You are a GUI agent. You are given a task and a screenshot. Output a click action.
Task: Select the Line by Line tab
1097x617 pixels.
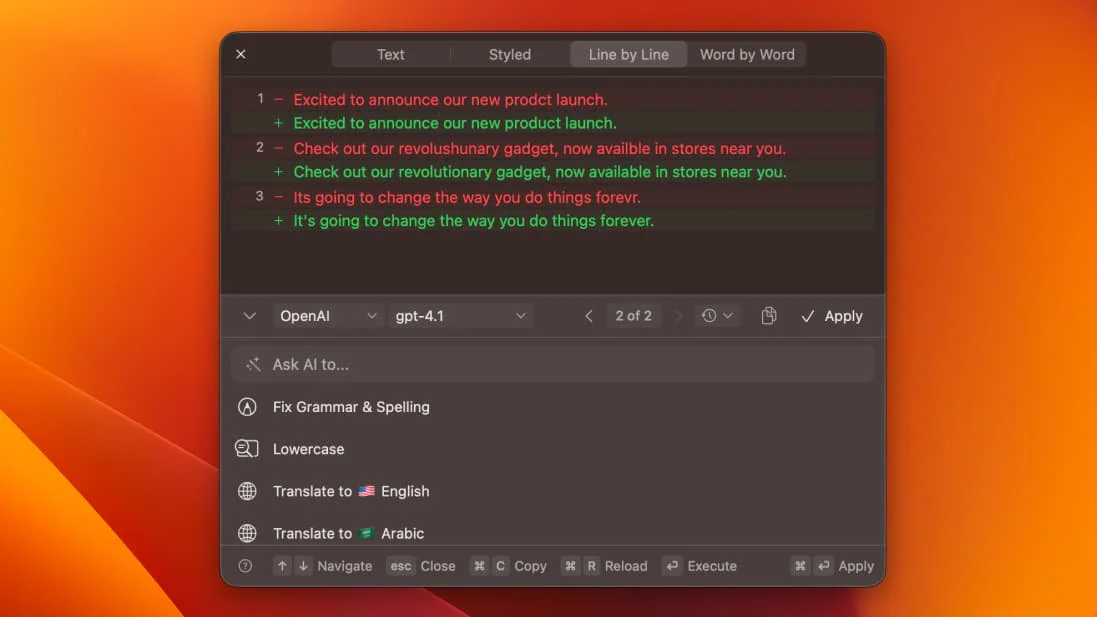pyautogui.click(x=628, y=54)
